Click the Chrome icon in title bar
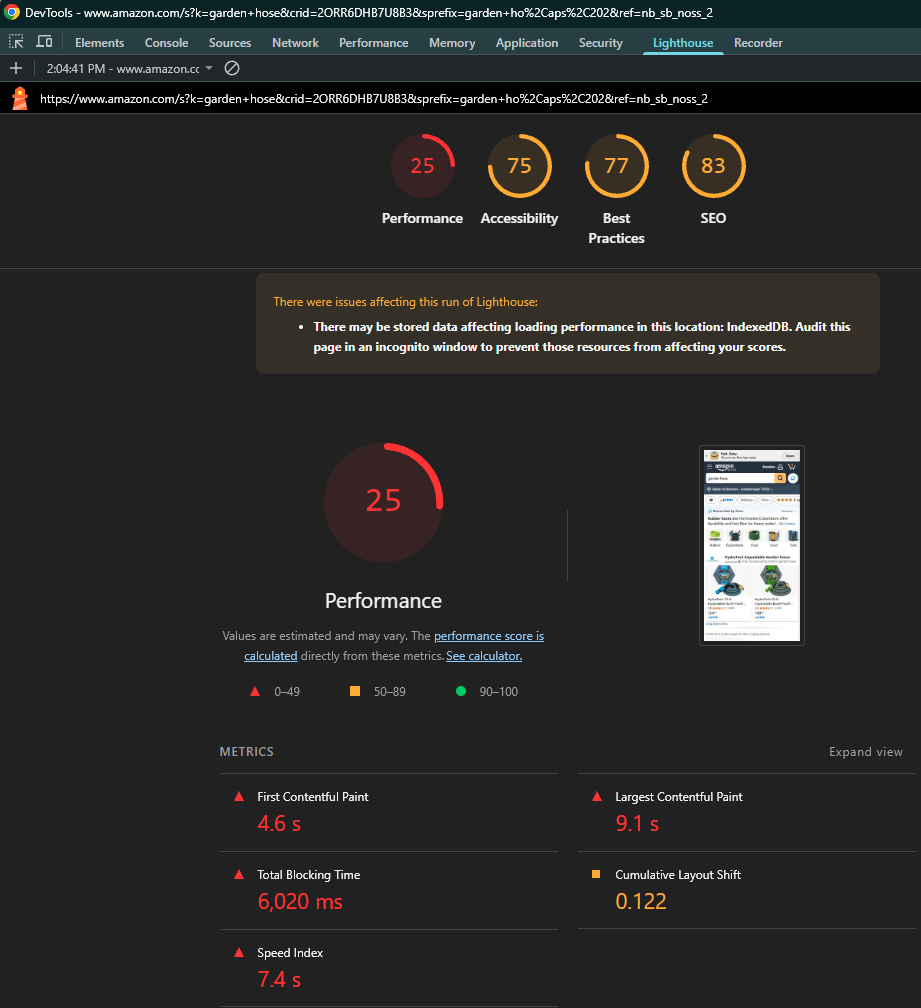 coord(12,12)
